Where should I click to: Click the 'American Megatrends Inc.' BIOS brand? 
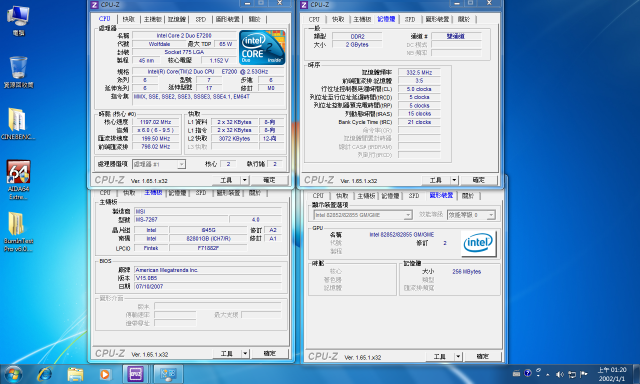click(x=208, y=270)
